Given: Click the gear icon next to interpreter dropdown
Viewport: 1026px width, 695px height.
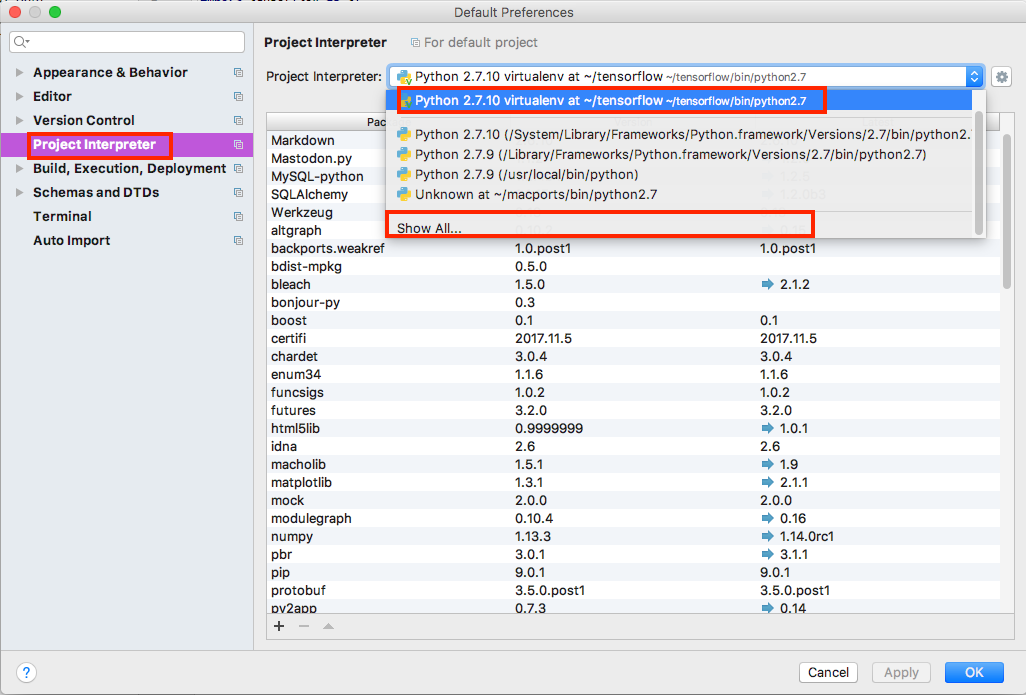Looking at the screenshot, I should tap(1001, 77).
